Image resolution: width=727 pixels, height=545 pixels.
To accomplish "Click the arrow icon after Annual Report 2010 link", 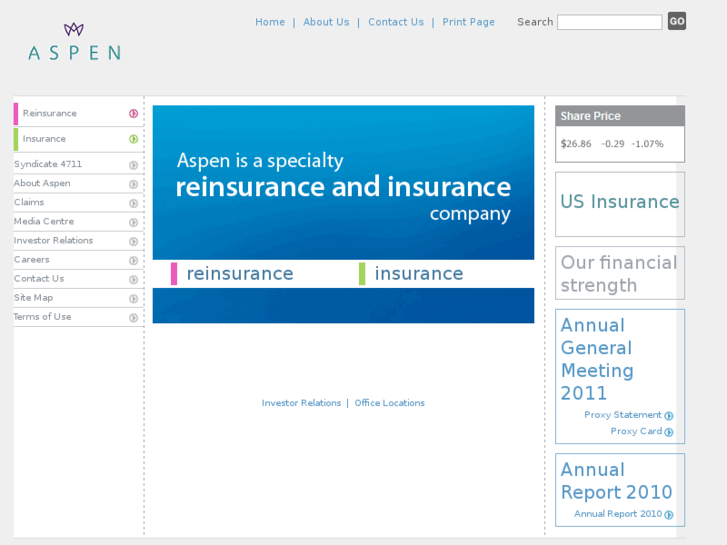I will [x=669, y=514].
